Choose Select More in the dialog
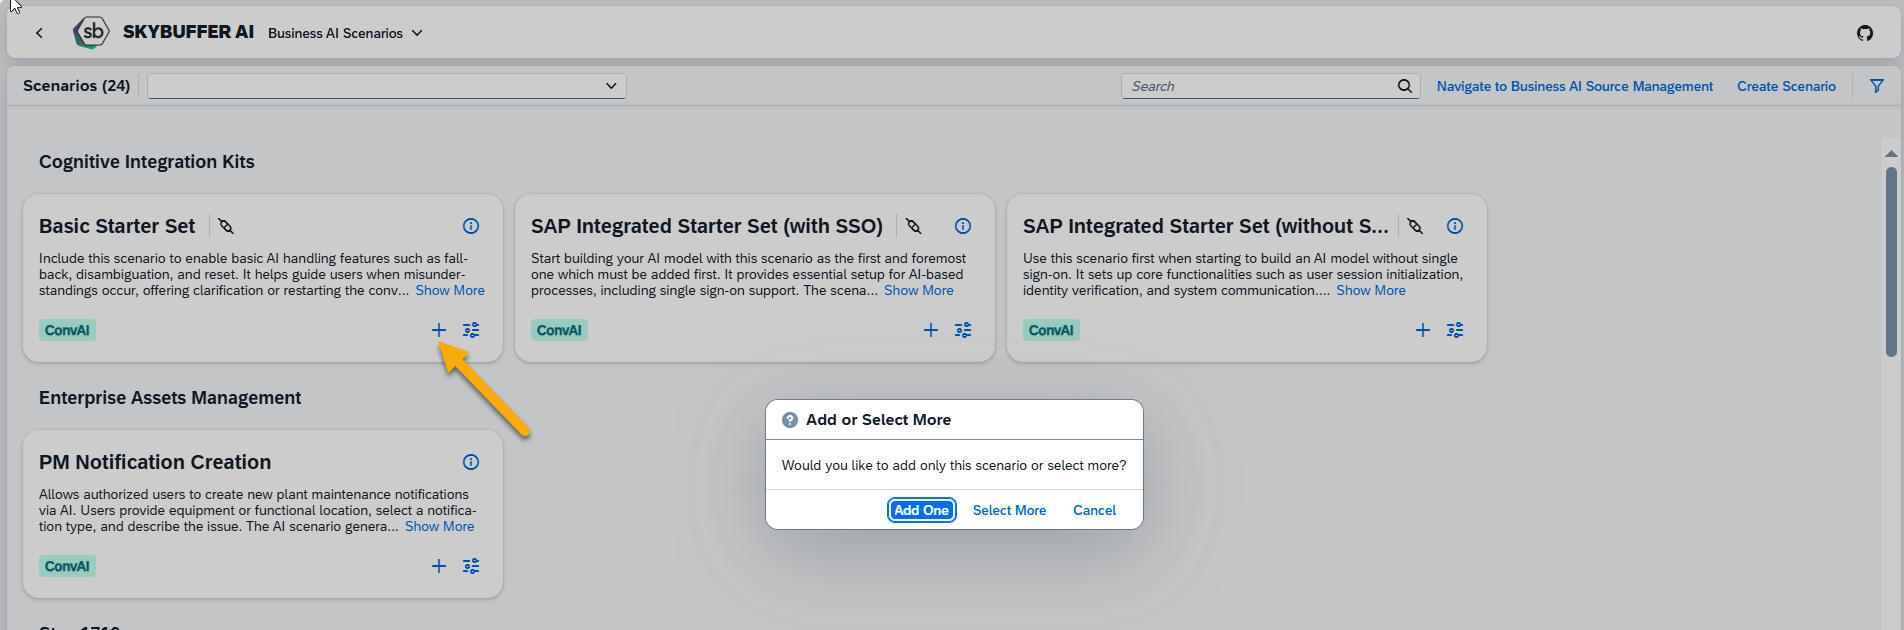The height and width of the screenshot is (630, 1904). click(x=1009, y=510)
